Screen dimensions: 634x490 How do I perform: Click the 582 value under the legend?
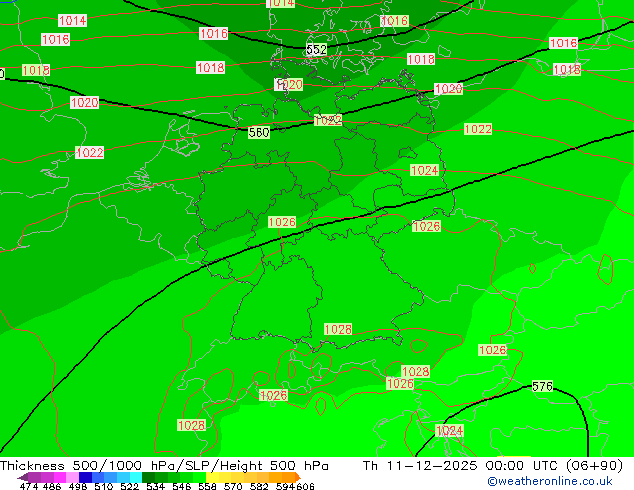[x=259, y=486]
